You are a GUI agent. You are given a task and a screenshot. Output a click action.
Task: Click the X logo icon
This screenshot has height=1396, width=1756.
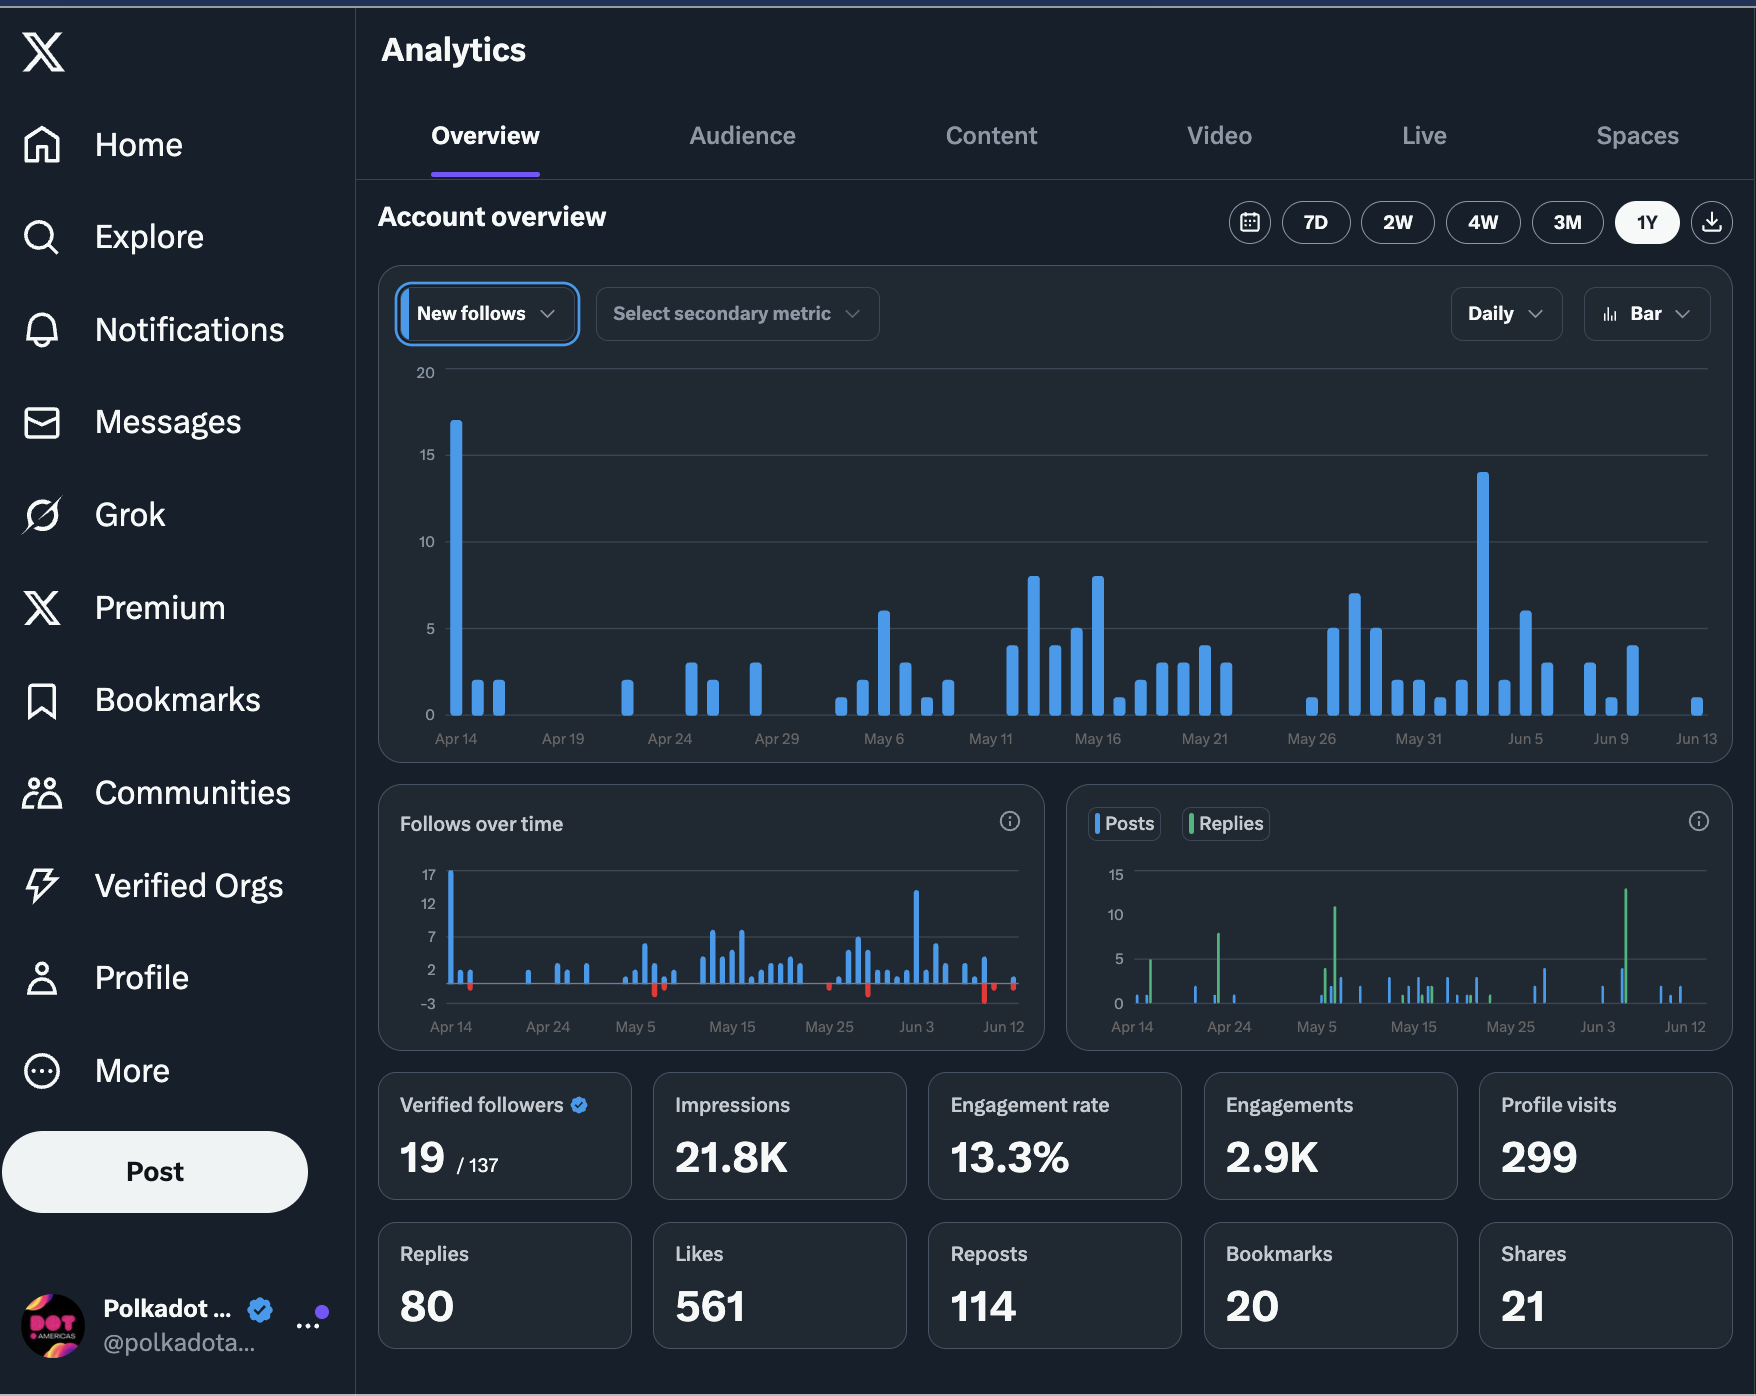(x=43, y=52)
